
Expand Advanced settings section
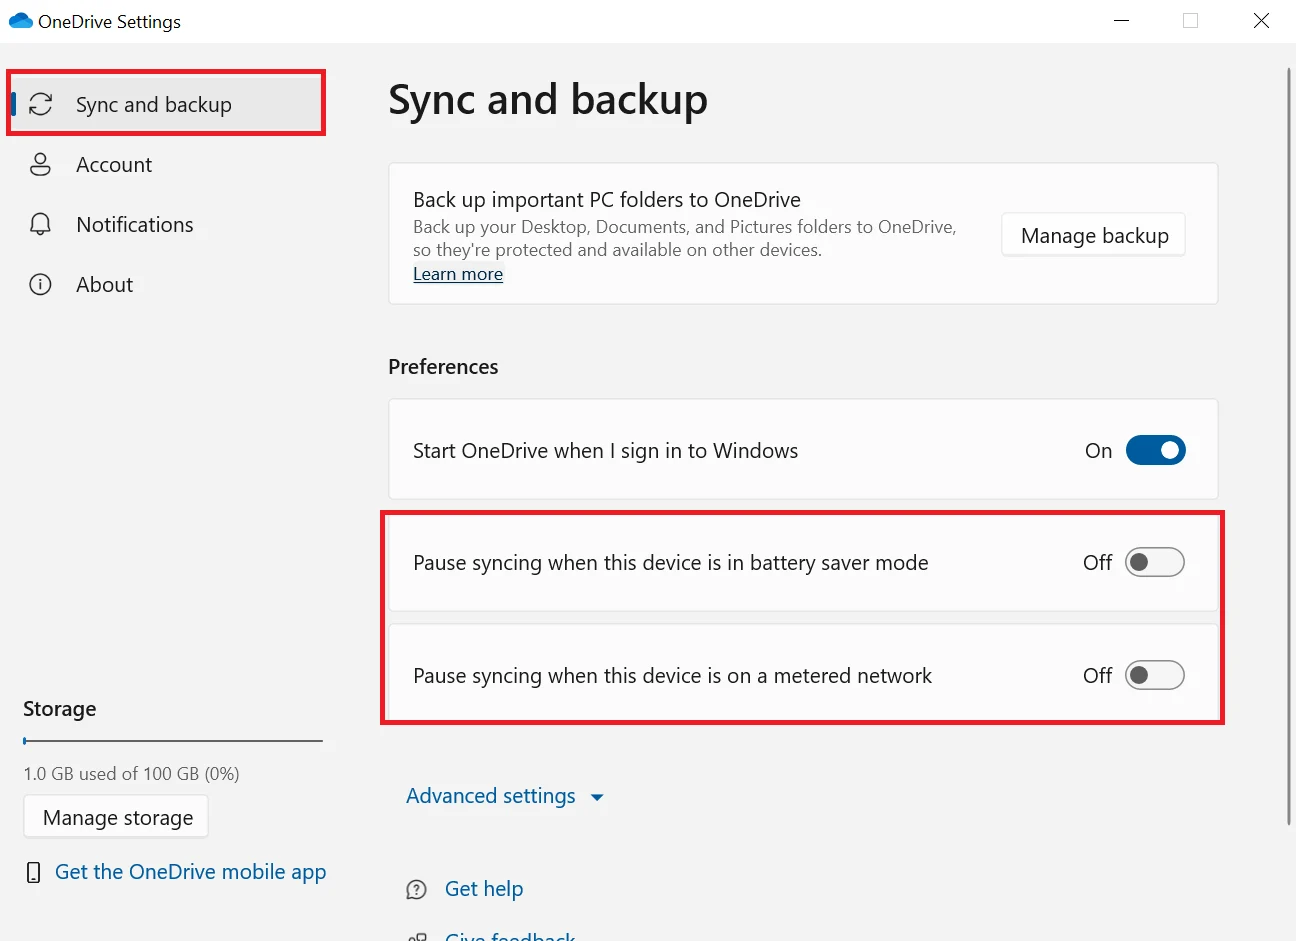(x=491, y=796)
